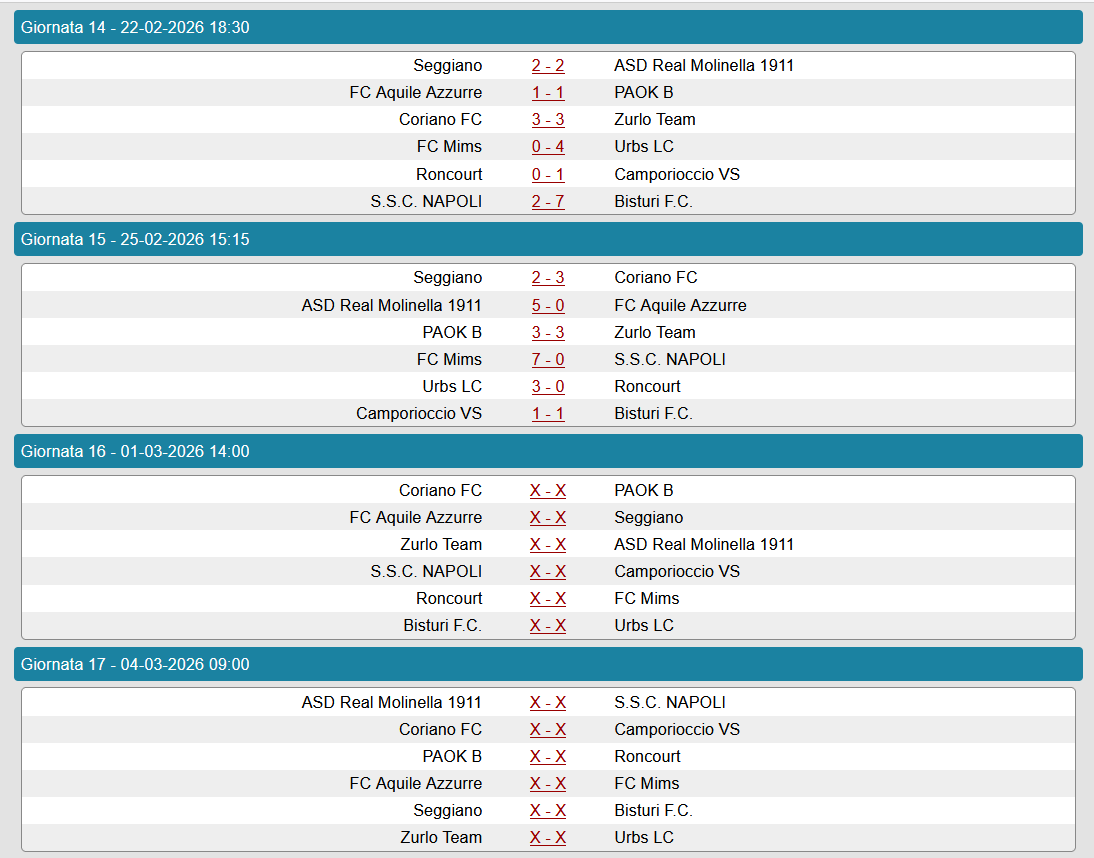Click the 5-0 score of ASD Real Molinella 1911

click(548, 305)
